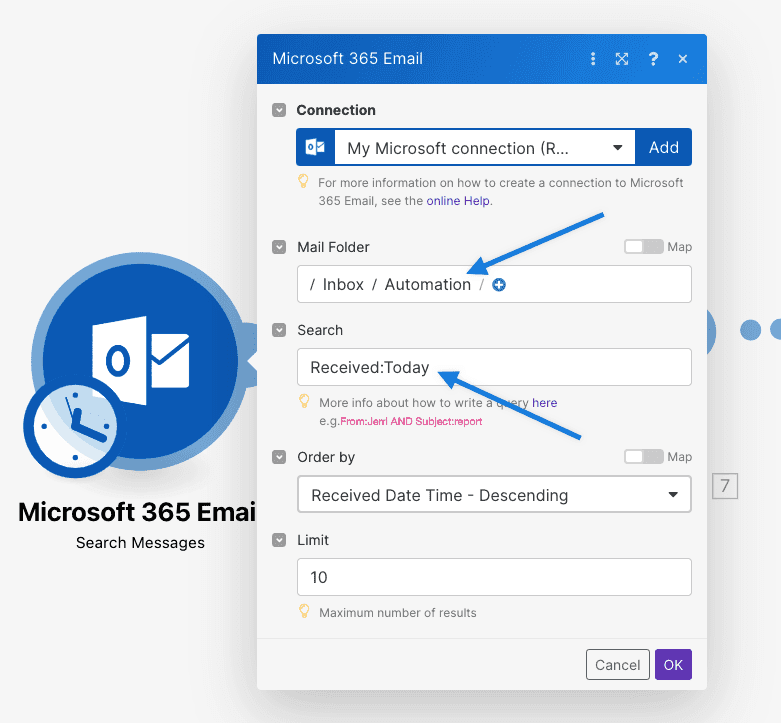Image resolution: width=781 pixels, height=723 pixels.
Task: Click the lightbulb hint icon under Connection
Action: [x=303, y=181]
